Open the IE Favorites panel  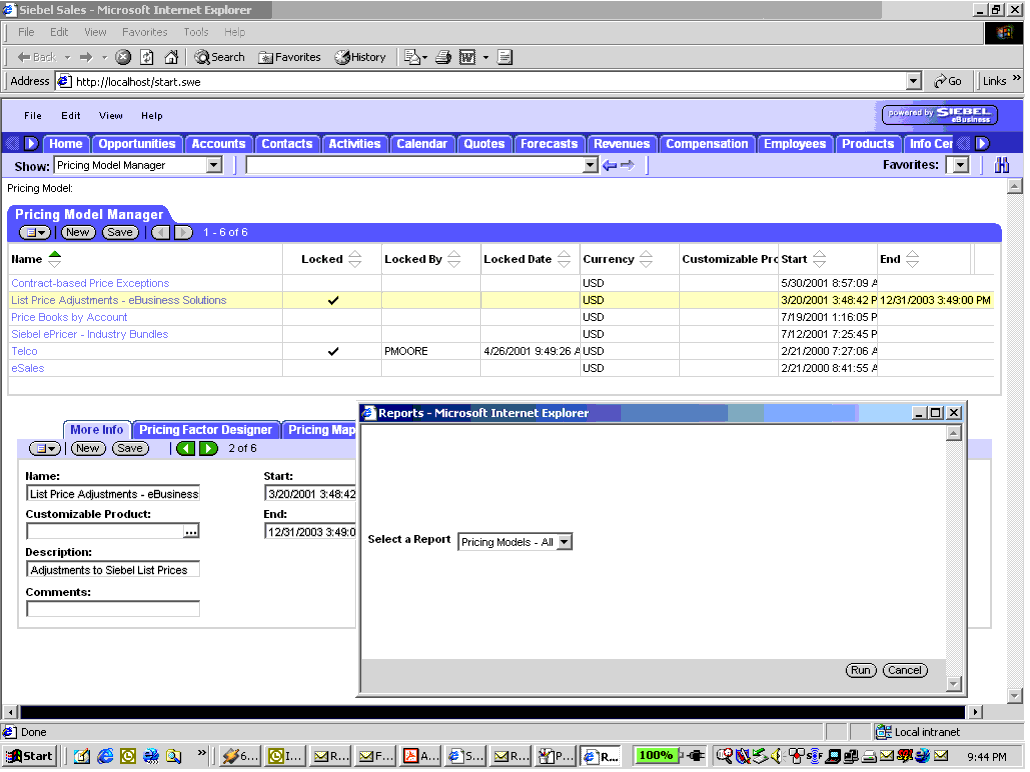[x=289, y=57]
